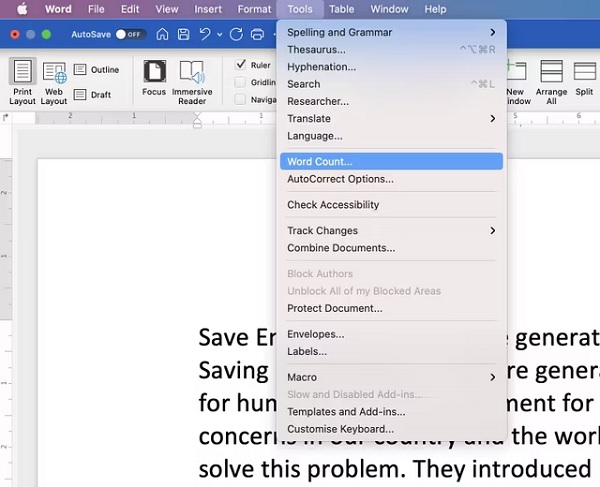Viewport: 600px width, 487px height.
Task: Click the Undo arrow icon
Action: click(205, 34)
